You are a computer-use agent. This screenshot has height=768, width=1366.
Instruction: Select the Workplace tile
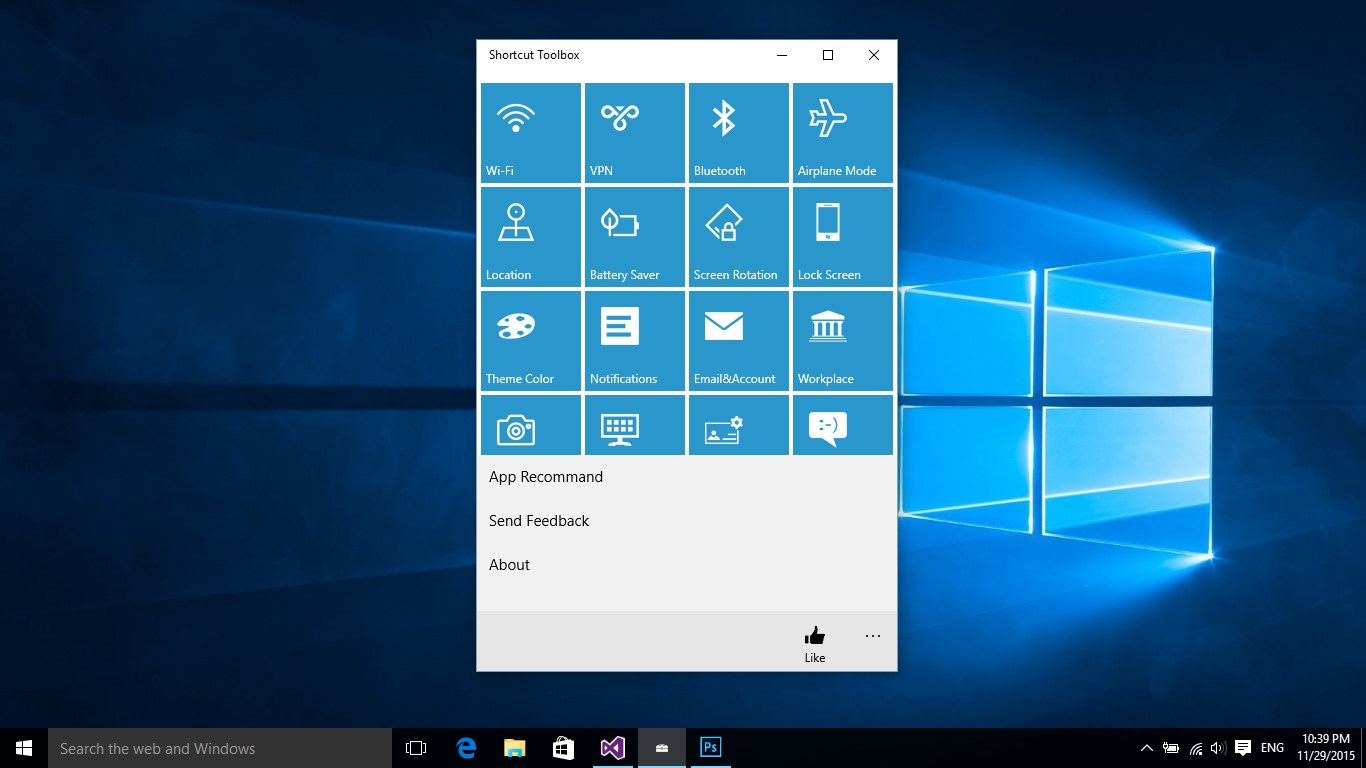843,341
